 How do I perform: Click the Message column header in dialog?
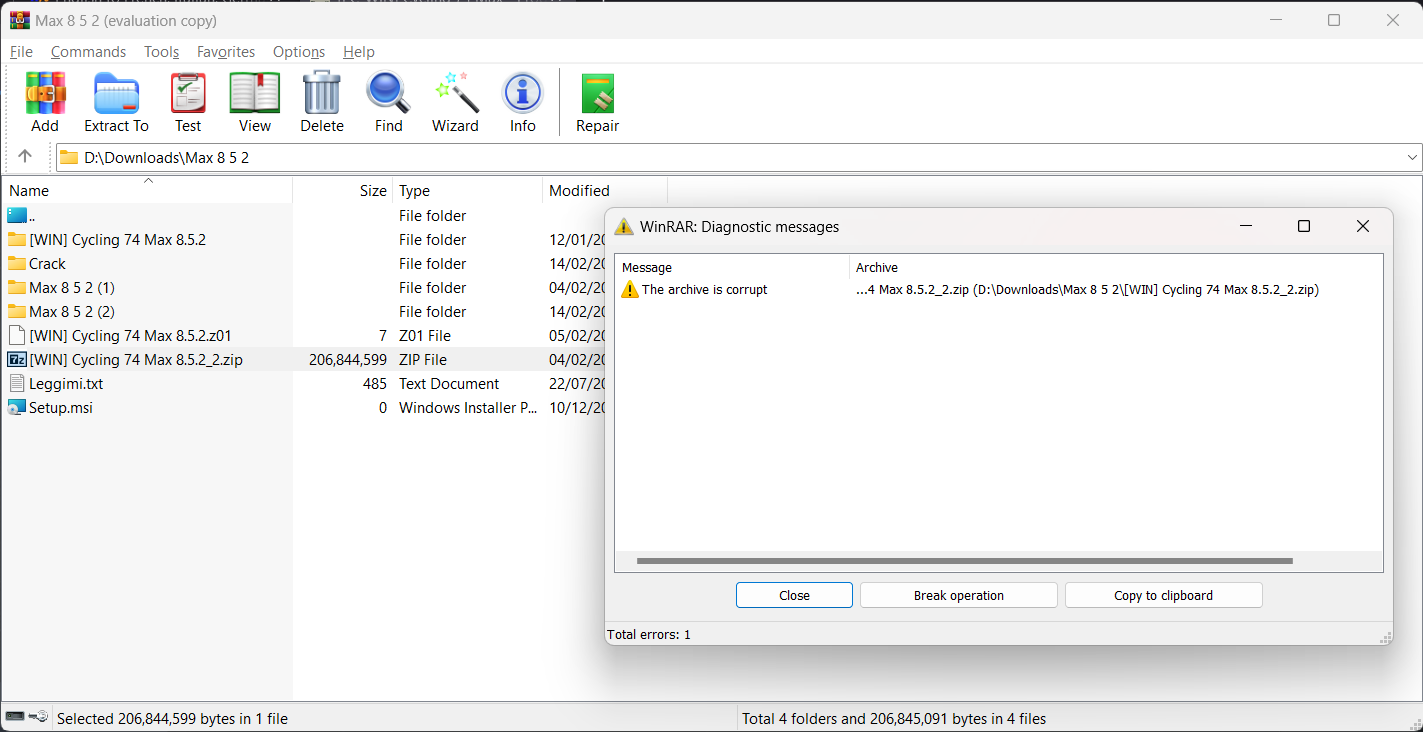(732, 267)
